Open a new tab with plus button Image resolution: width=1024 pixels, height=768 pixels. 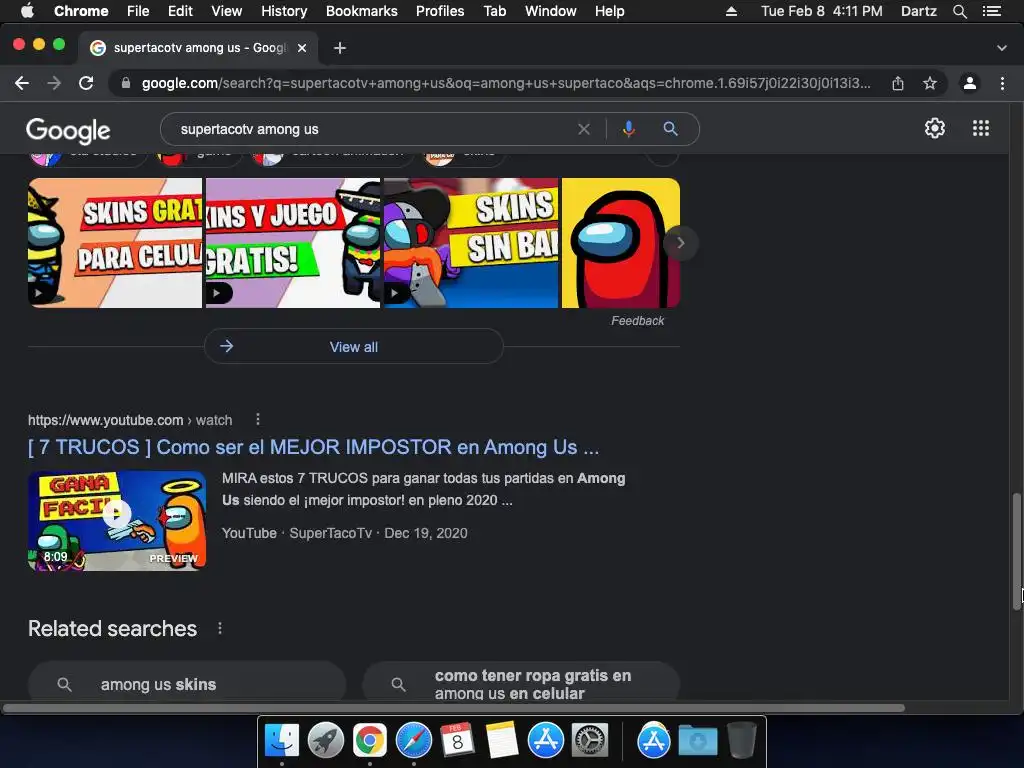tap(340, 48)
